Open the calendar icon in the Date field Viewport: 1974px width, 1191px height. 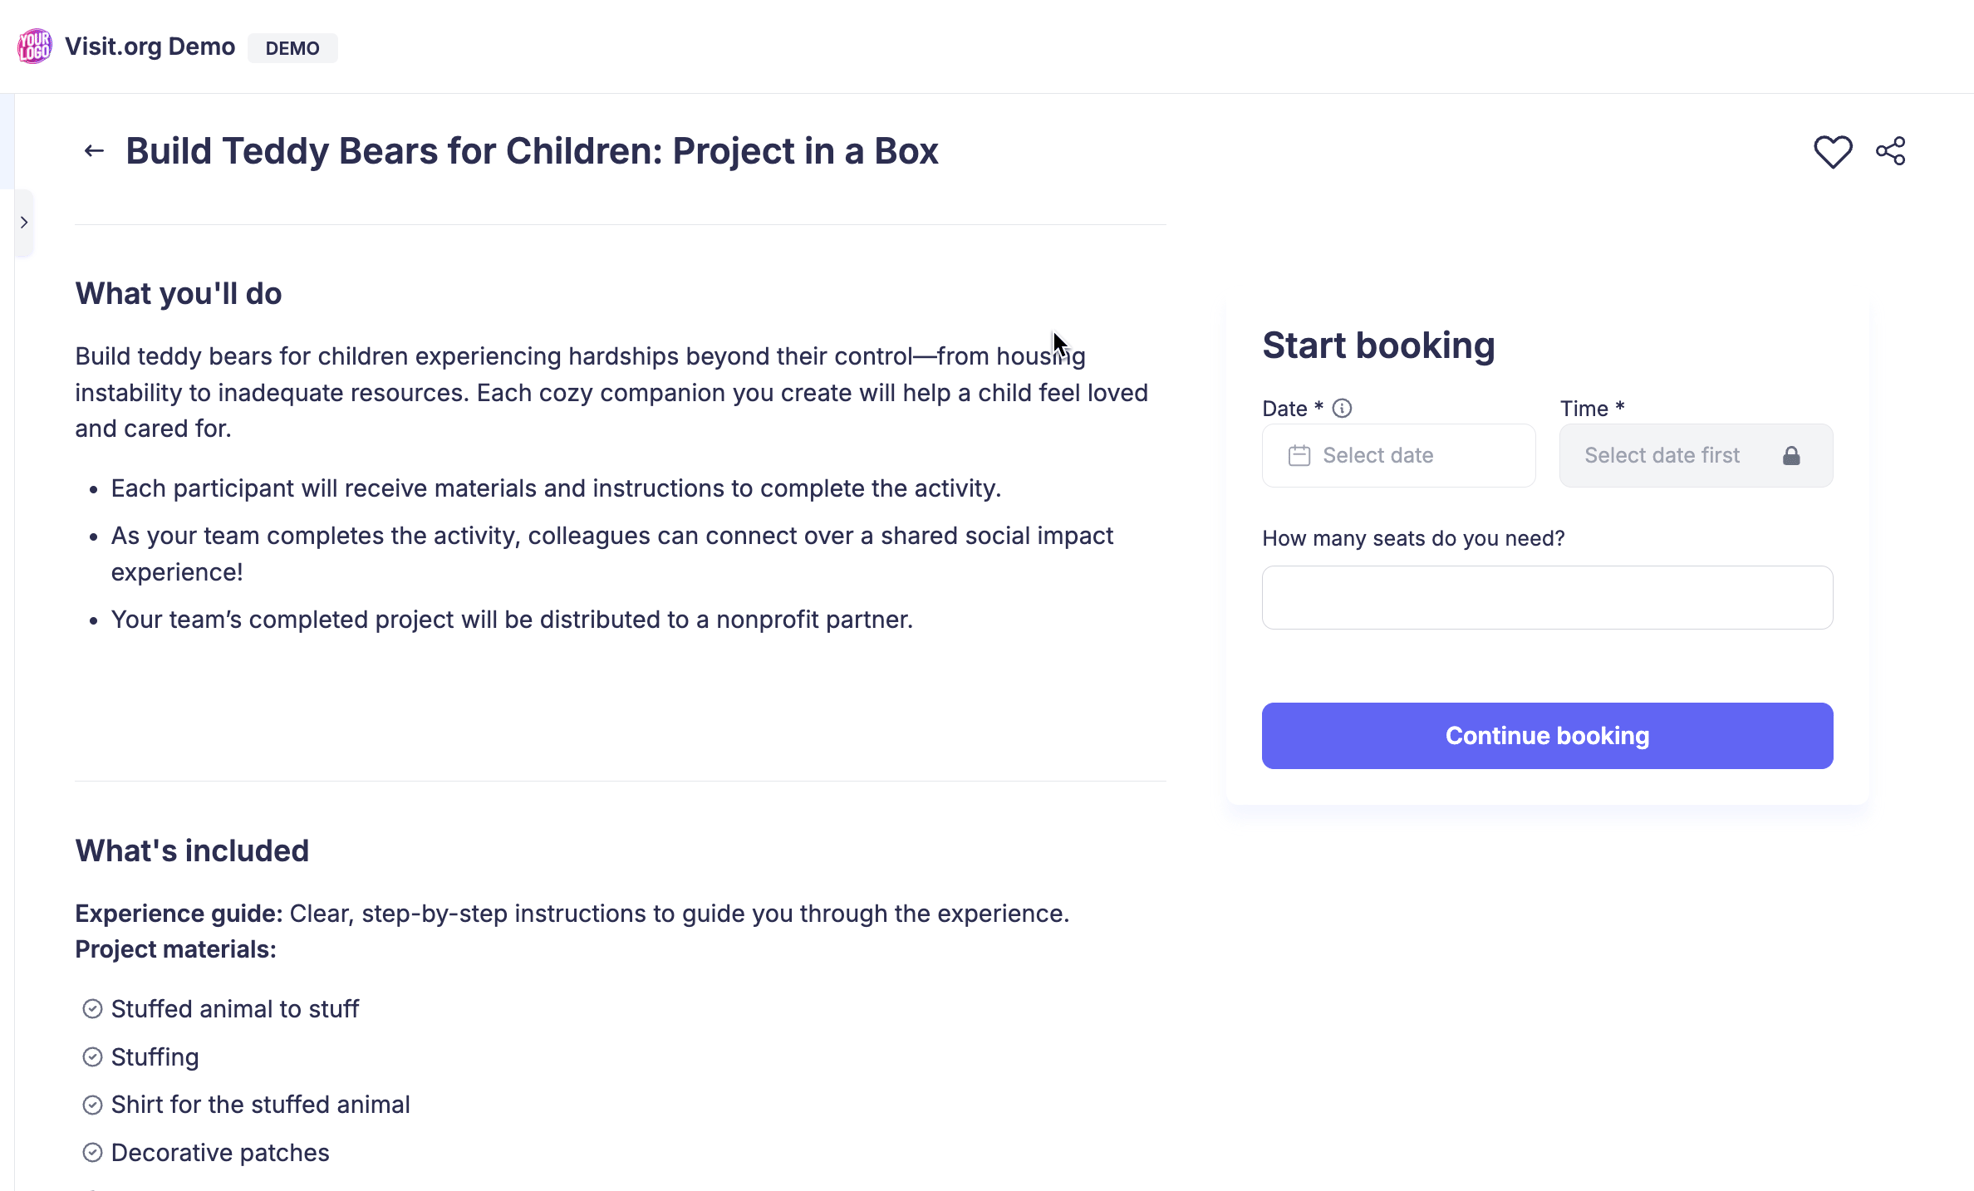pyautogui.click(x=1299, y=455)
